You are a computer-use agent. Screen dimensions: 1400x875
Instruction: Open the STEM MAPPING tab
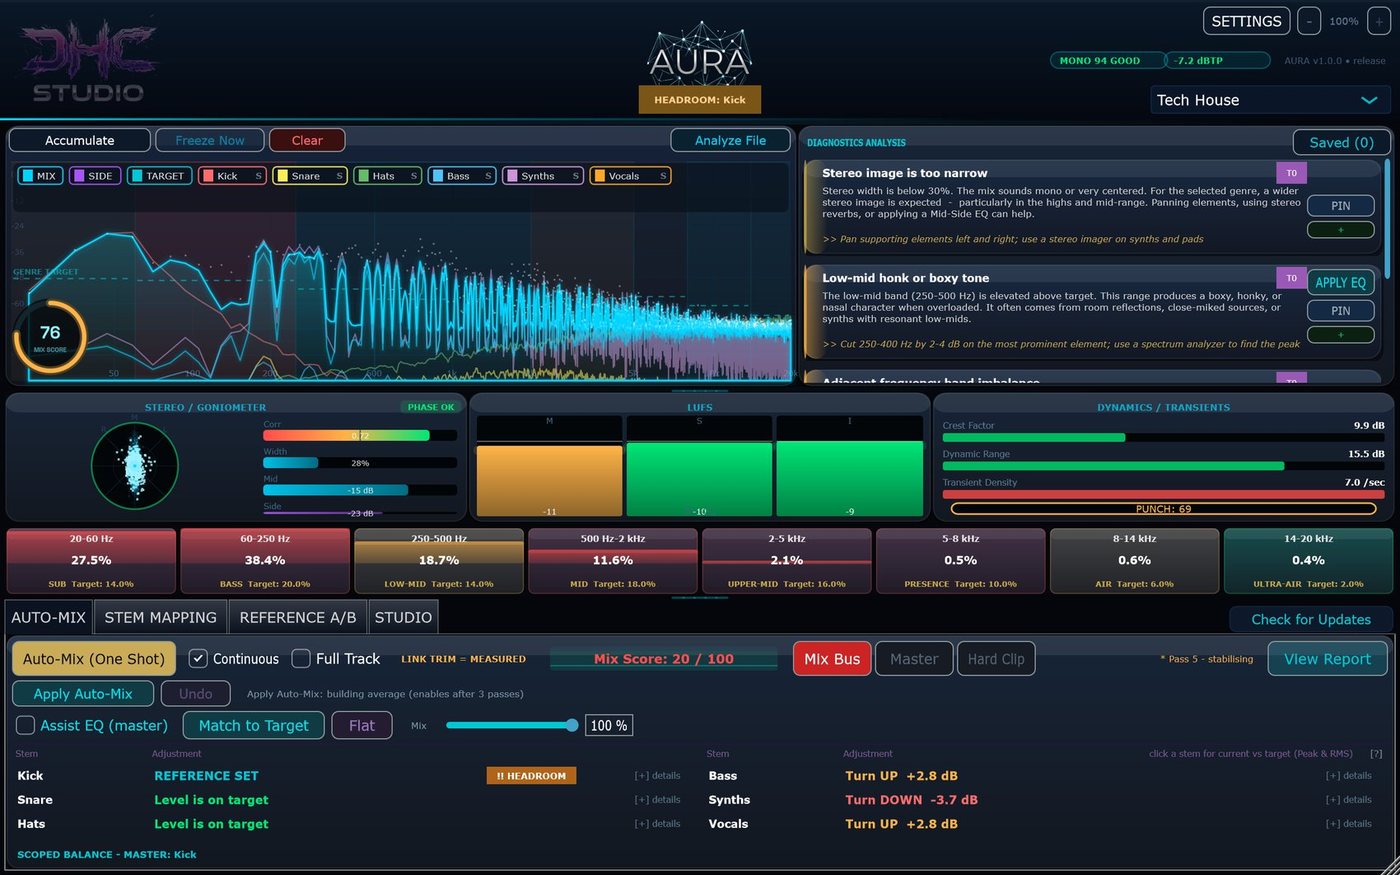(160, 618)
